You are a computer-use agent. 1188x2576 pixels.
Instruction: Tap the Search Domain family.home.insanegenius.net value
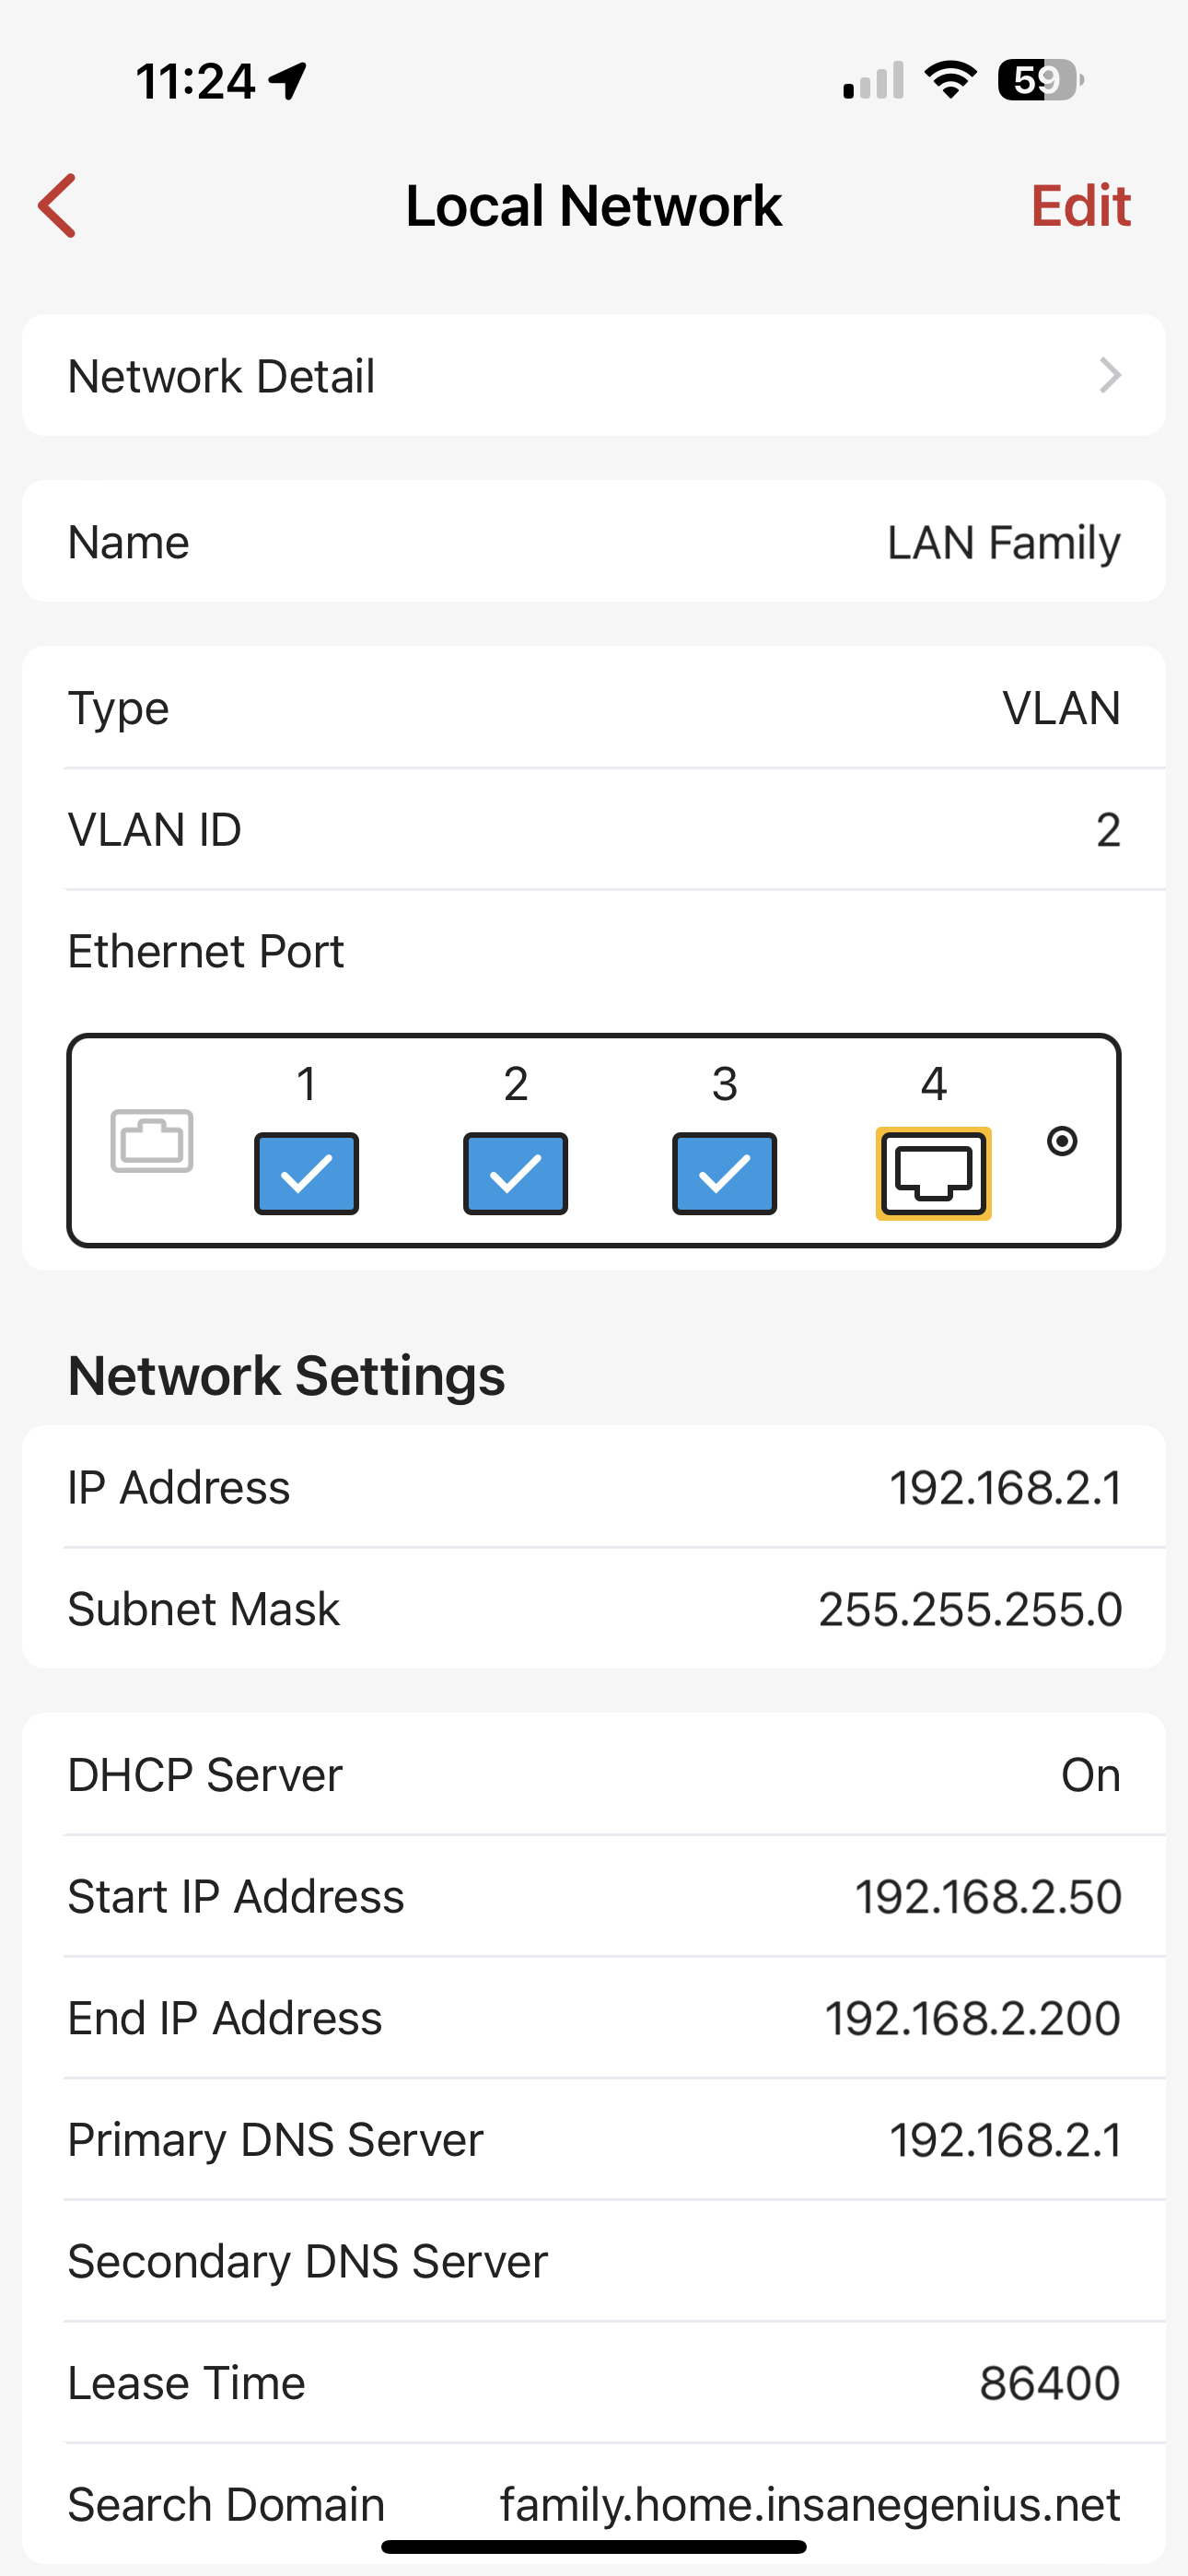coord(809,2504)
